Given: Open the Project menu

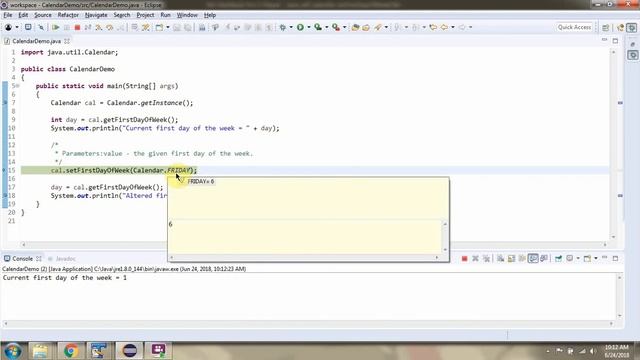Looking at the screenshot, I should coord(145,15).
